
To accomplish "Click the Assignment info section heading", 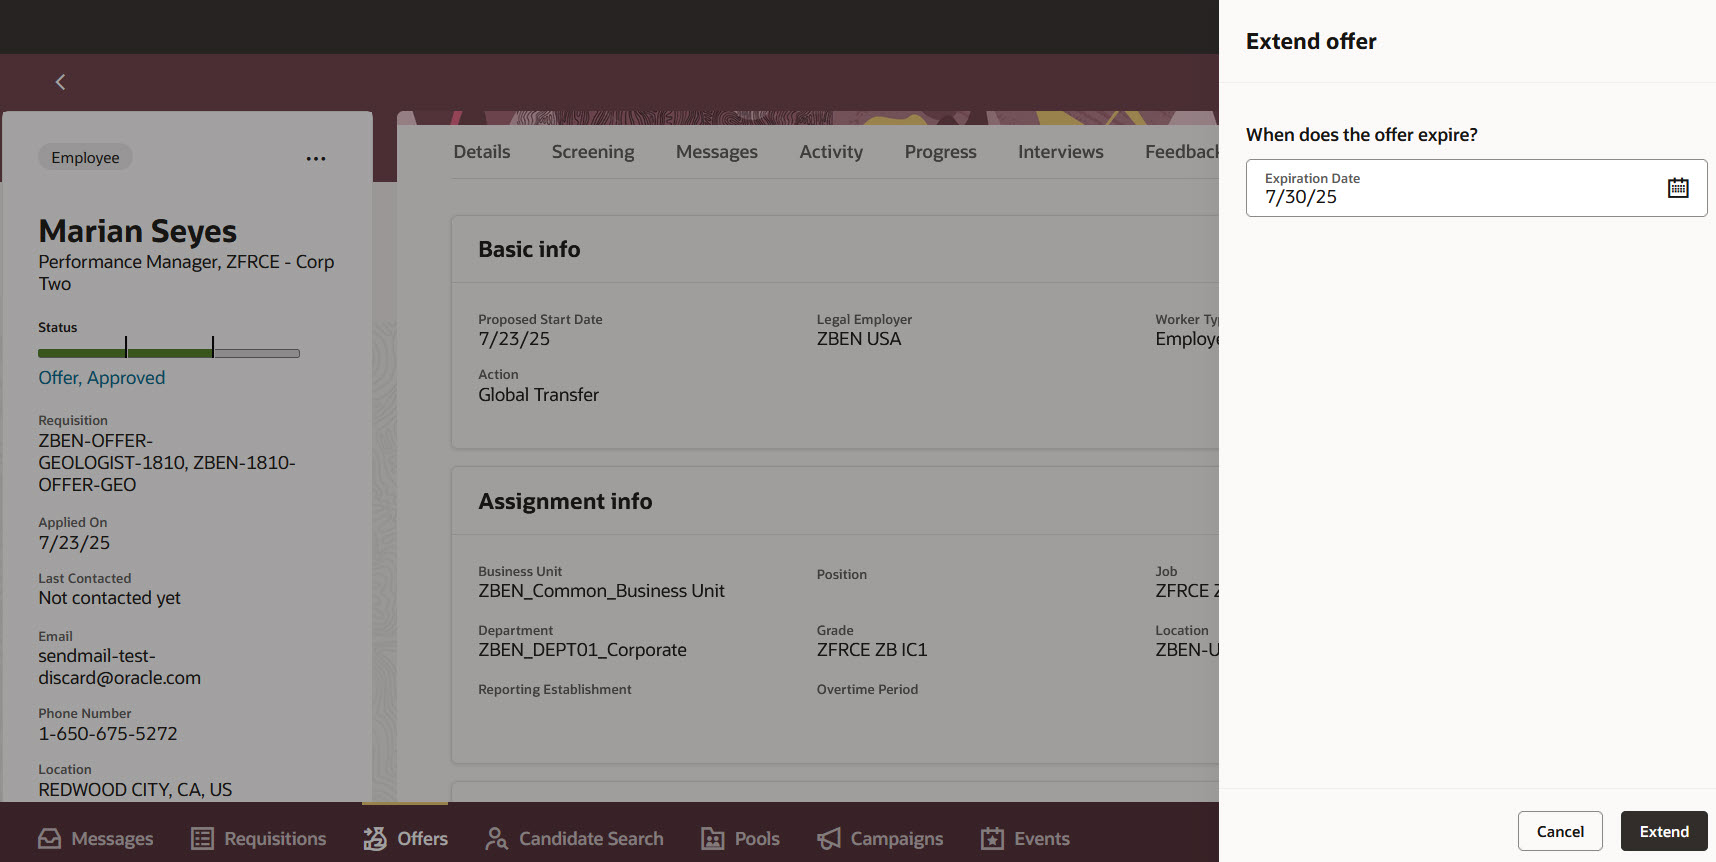I will click(565, 502).
